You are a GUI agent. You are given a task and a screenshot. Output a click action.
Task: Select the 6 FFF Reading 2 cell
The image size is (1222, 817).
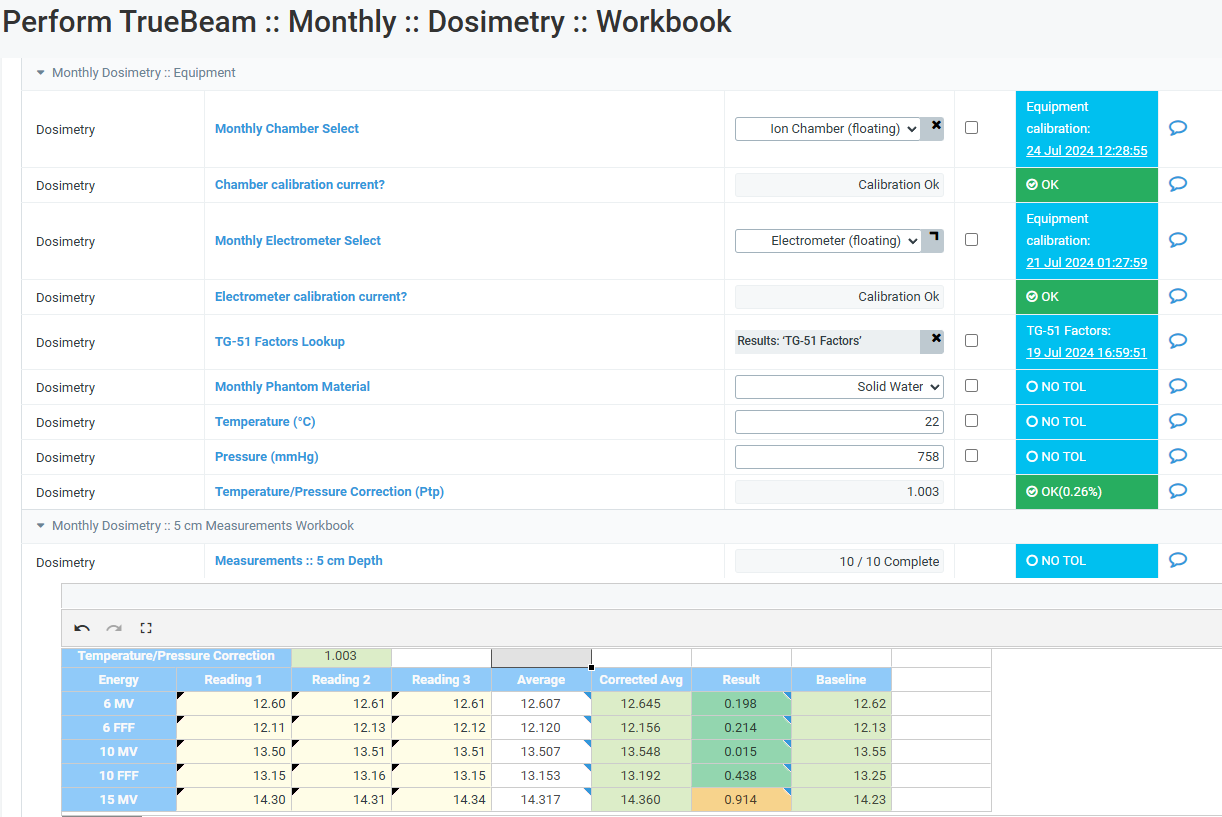coord(341,727)
